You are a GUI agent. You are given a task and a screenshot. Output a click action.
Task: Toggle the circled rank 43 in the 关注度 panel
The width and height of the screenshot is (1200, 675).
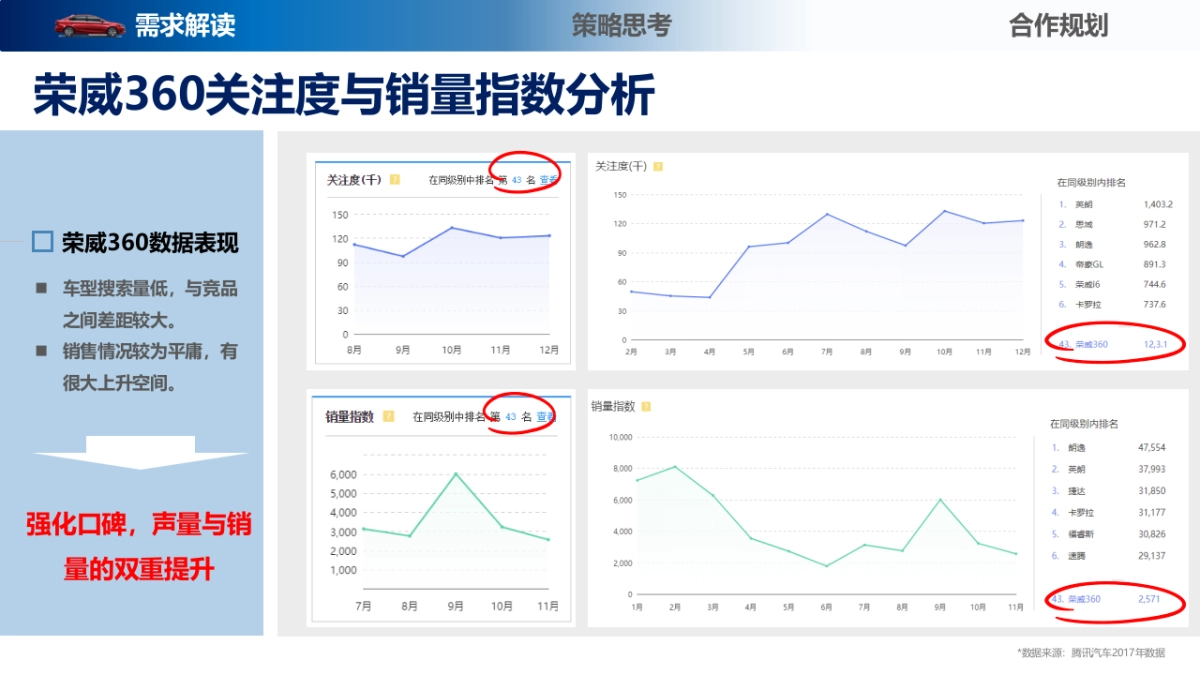coord(516,180)
